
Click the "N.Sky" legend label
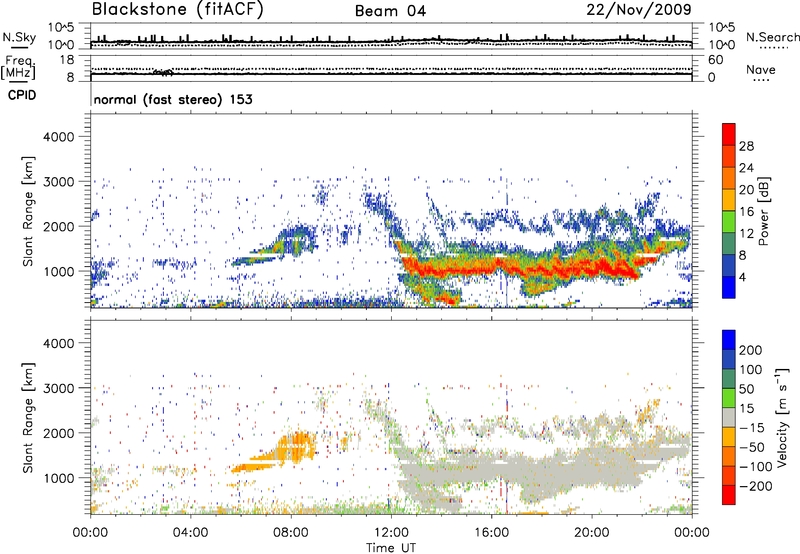[x=19, y=37]
